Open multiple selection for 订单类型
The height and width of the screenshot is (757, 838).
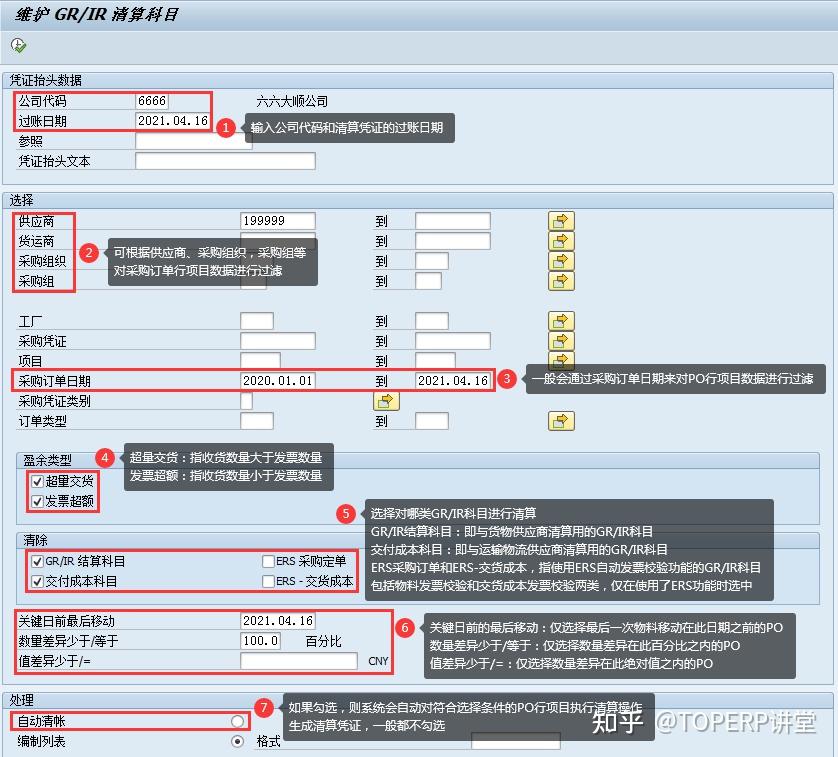click(561, 421)
